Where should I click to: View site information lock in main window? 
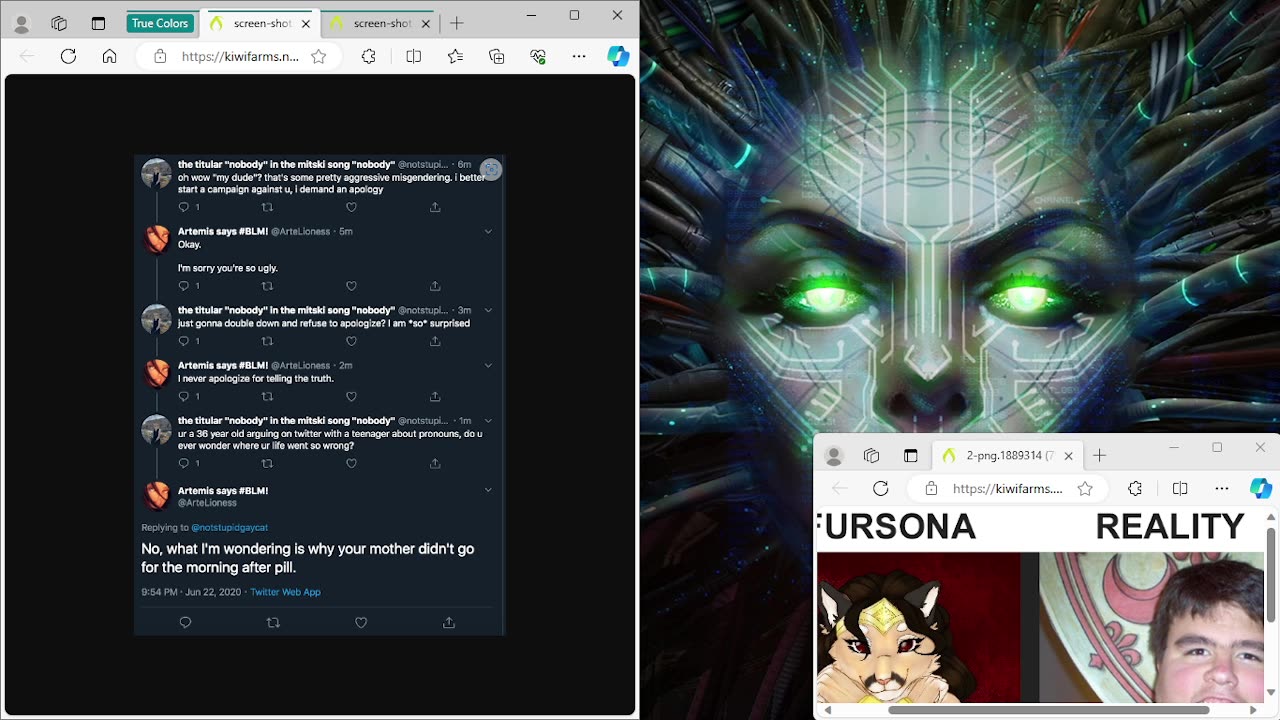(160, 56)
